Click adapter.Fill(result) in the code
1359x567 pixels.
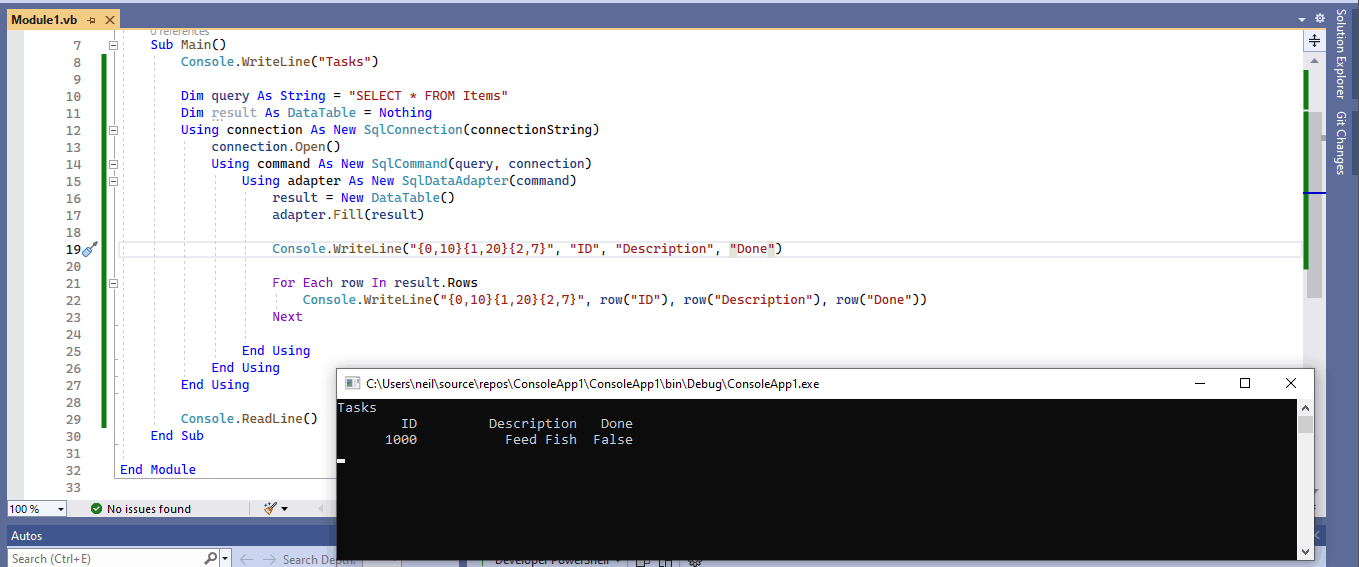coord(348,215)
